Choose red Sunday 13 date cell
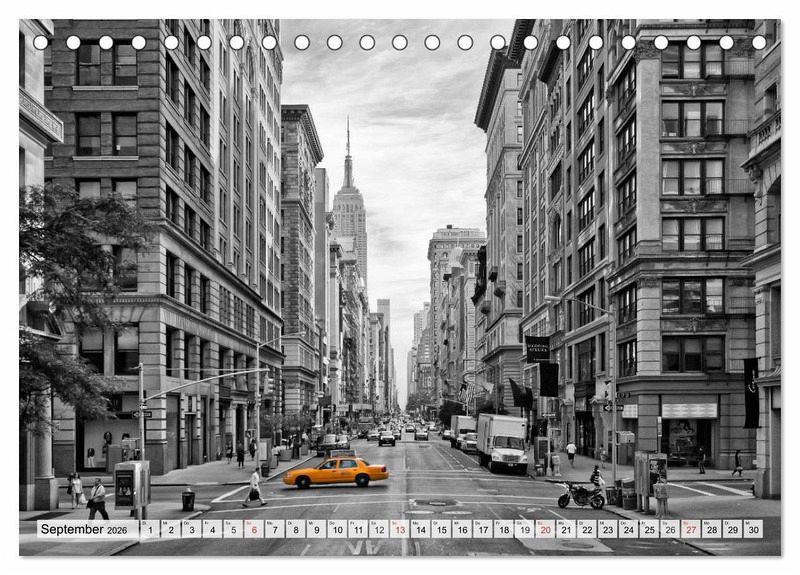The image size is (800, 575). pos(399,529)
